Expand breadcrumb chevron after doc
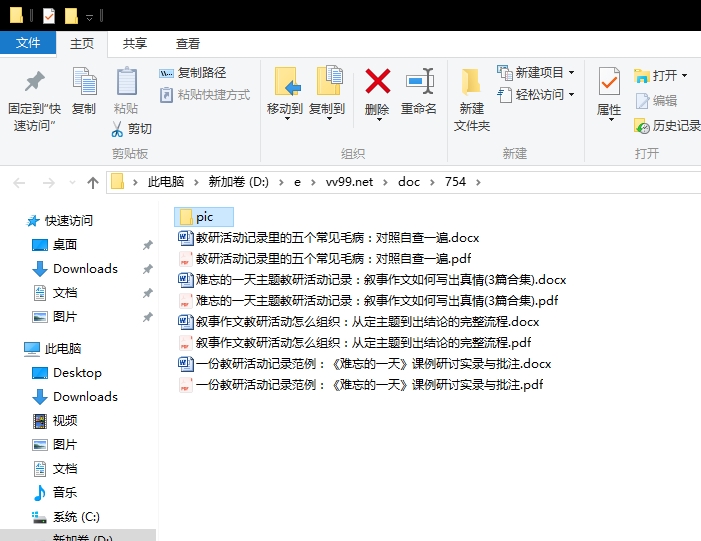This screenshot has height=541, width=701. [x=432, y=182]
